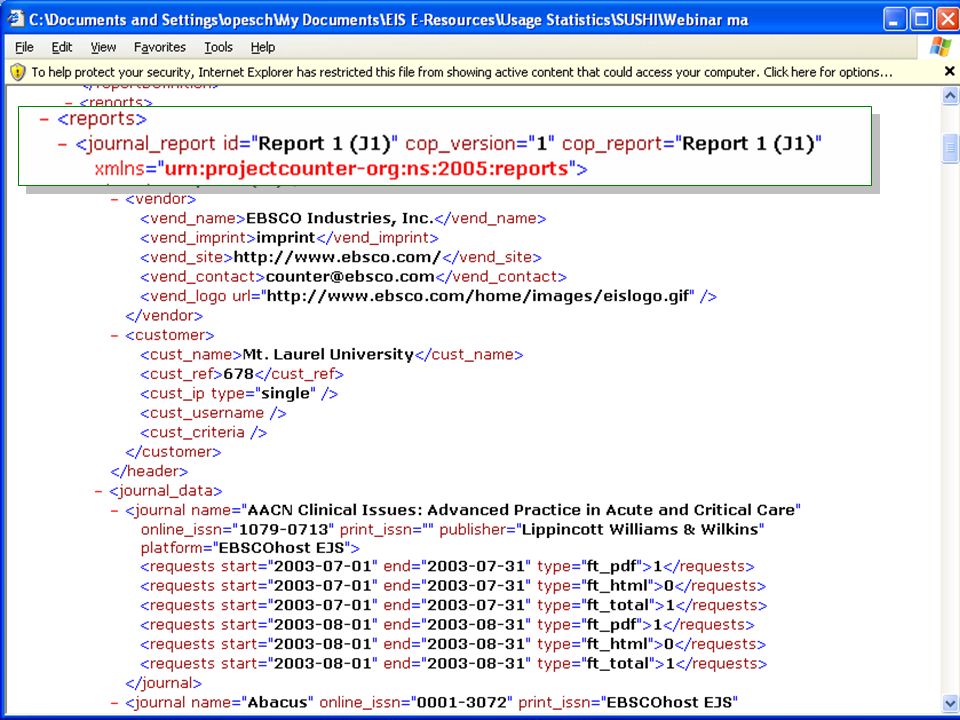Open the Help menu
The width and height of the screenshot is (960, 720).
pyautogui.click(x=263, y=47)
